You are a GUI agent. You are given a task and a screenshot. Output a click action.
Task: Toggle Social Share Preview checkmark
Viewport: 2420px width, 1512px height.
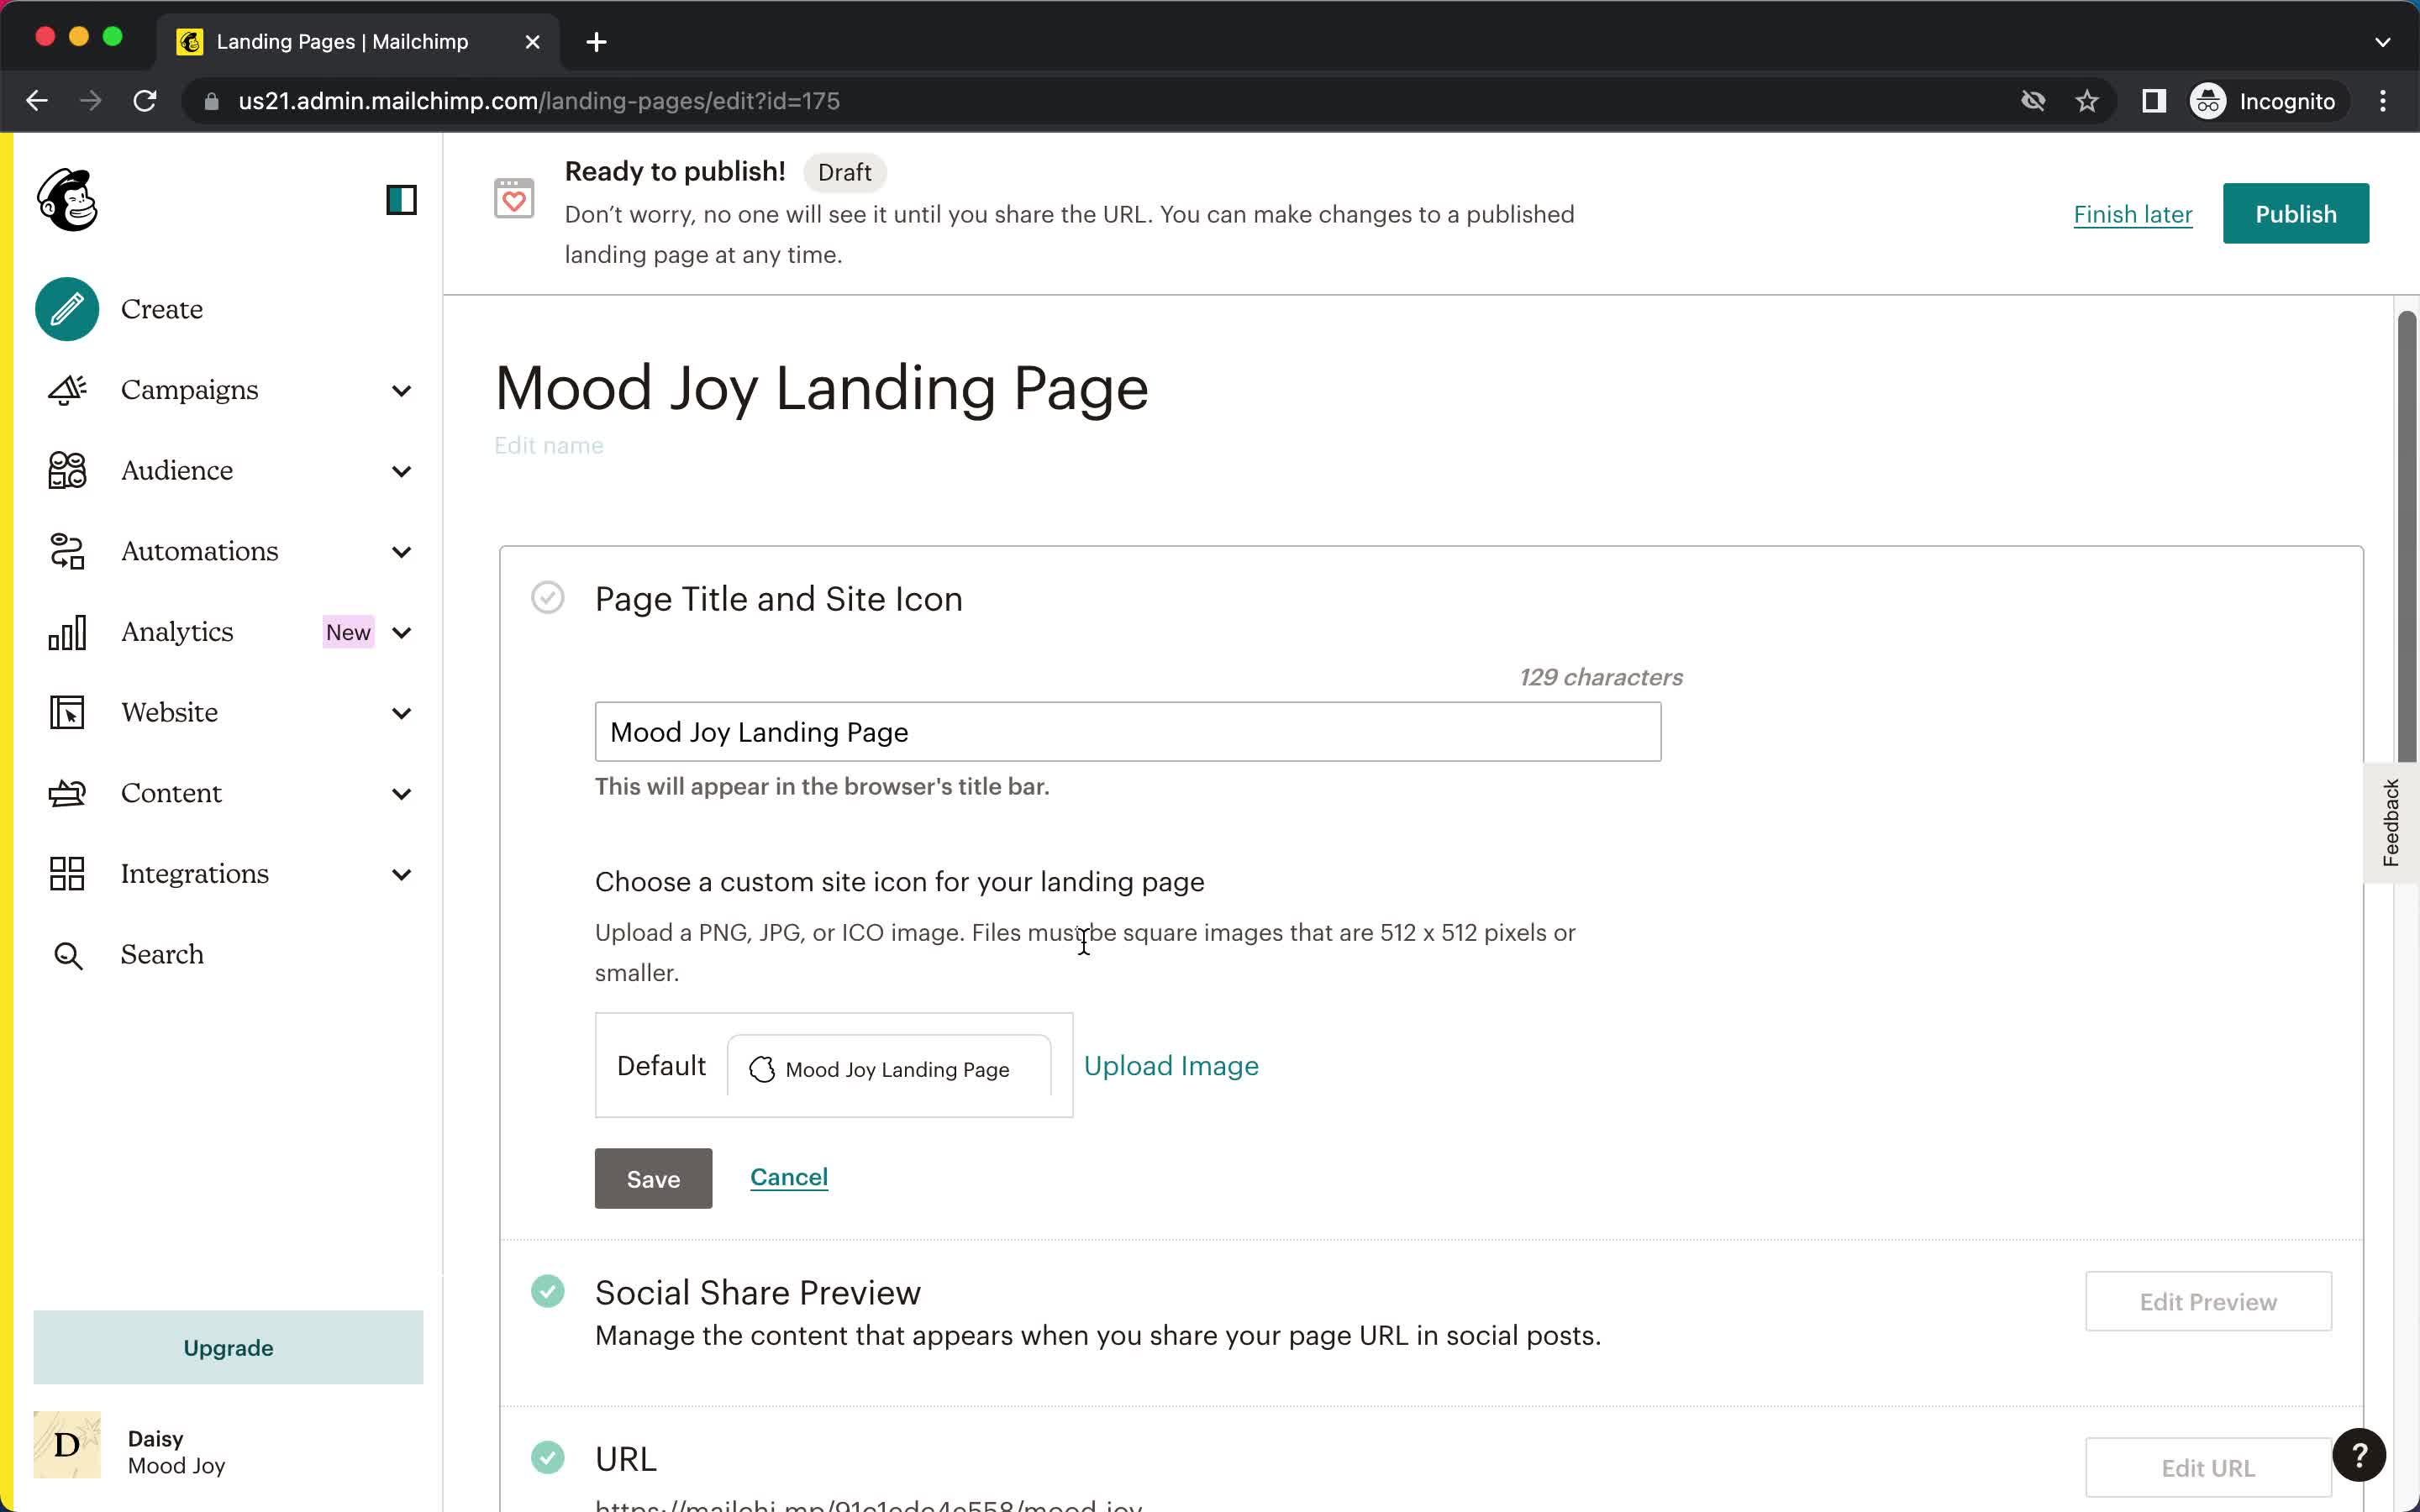pos(547,1289)
